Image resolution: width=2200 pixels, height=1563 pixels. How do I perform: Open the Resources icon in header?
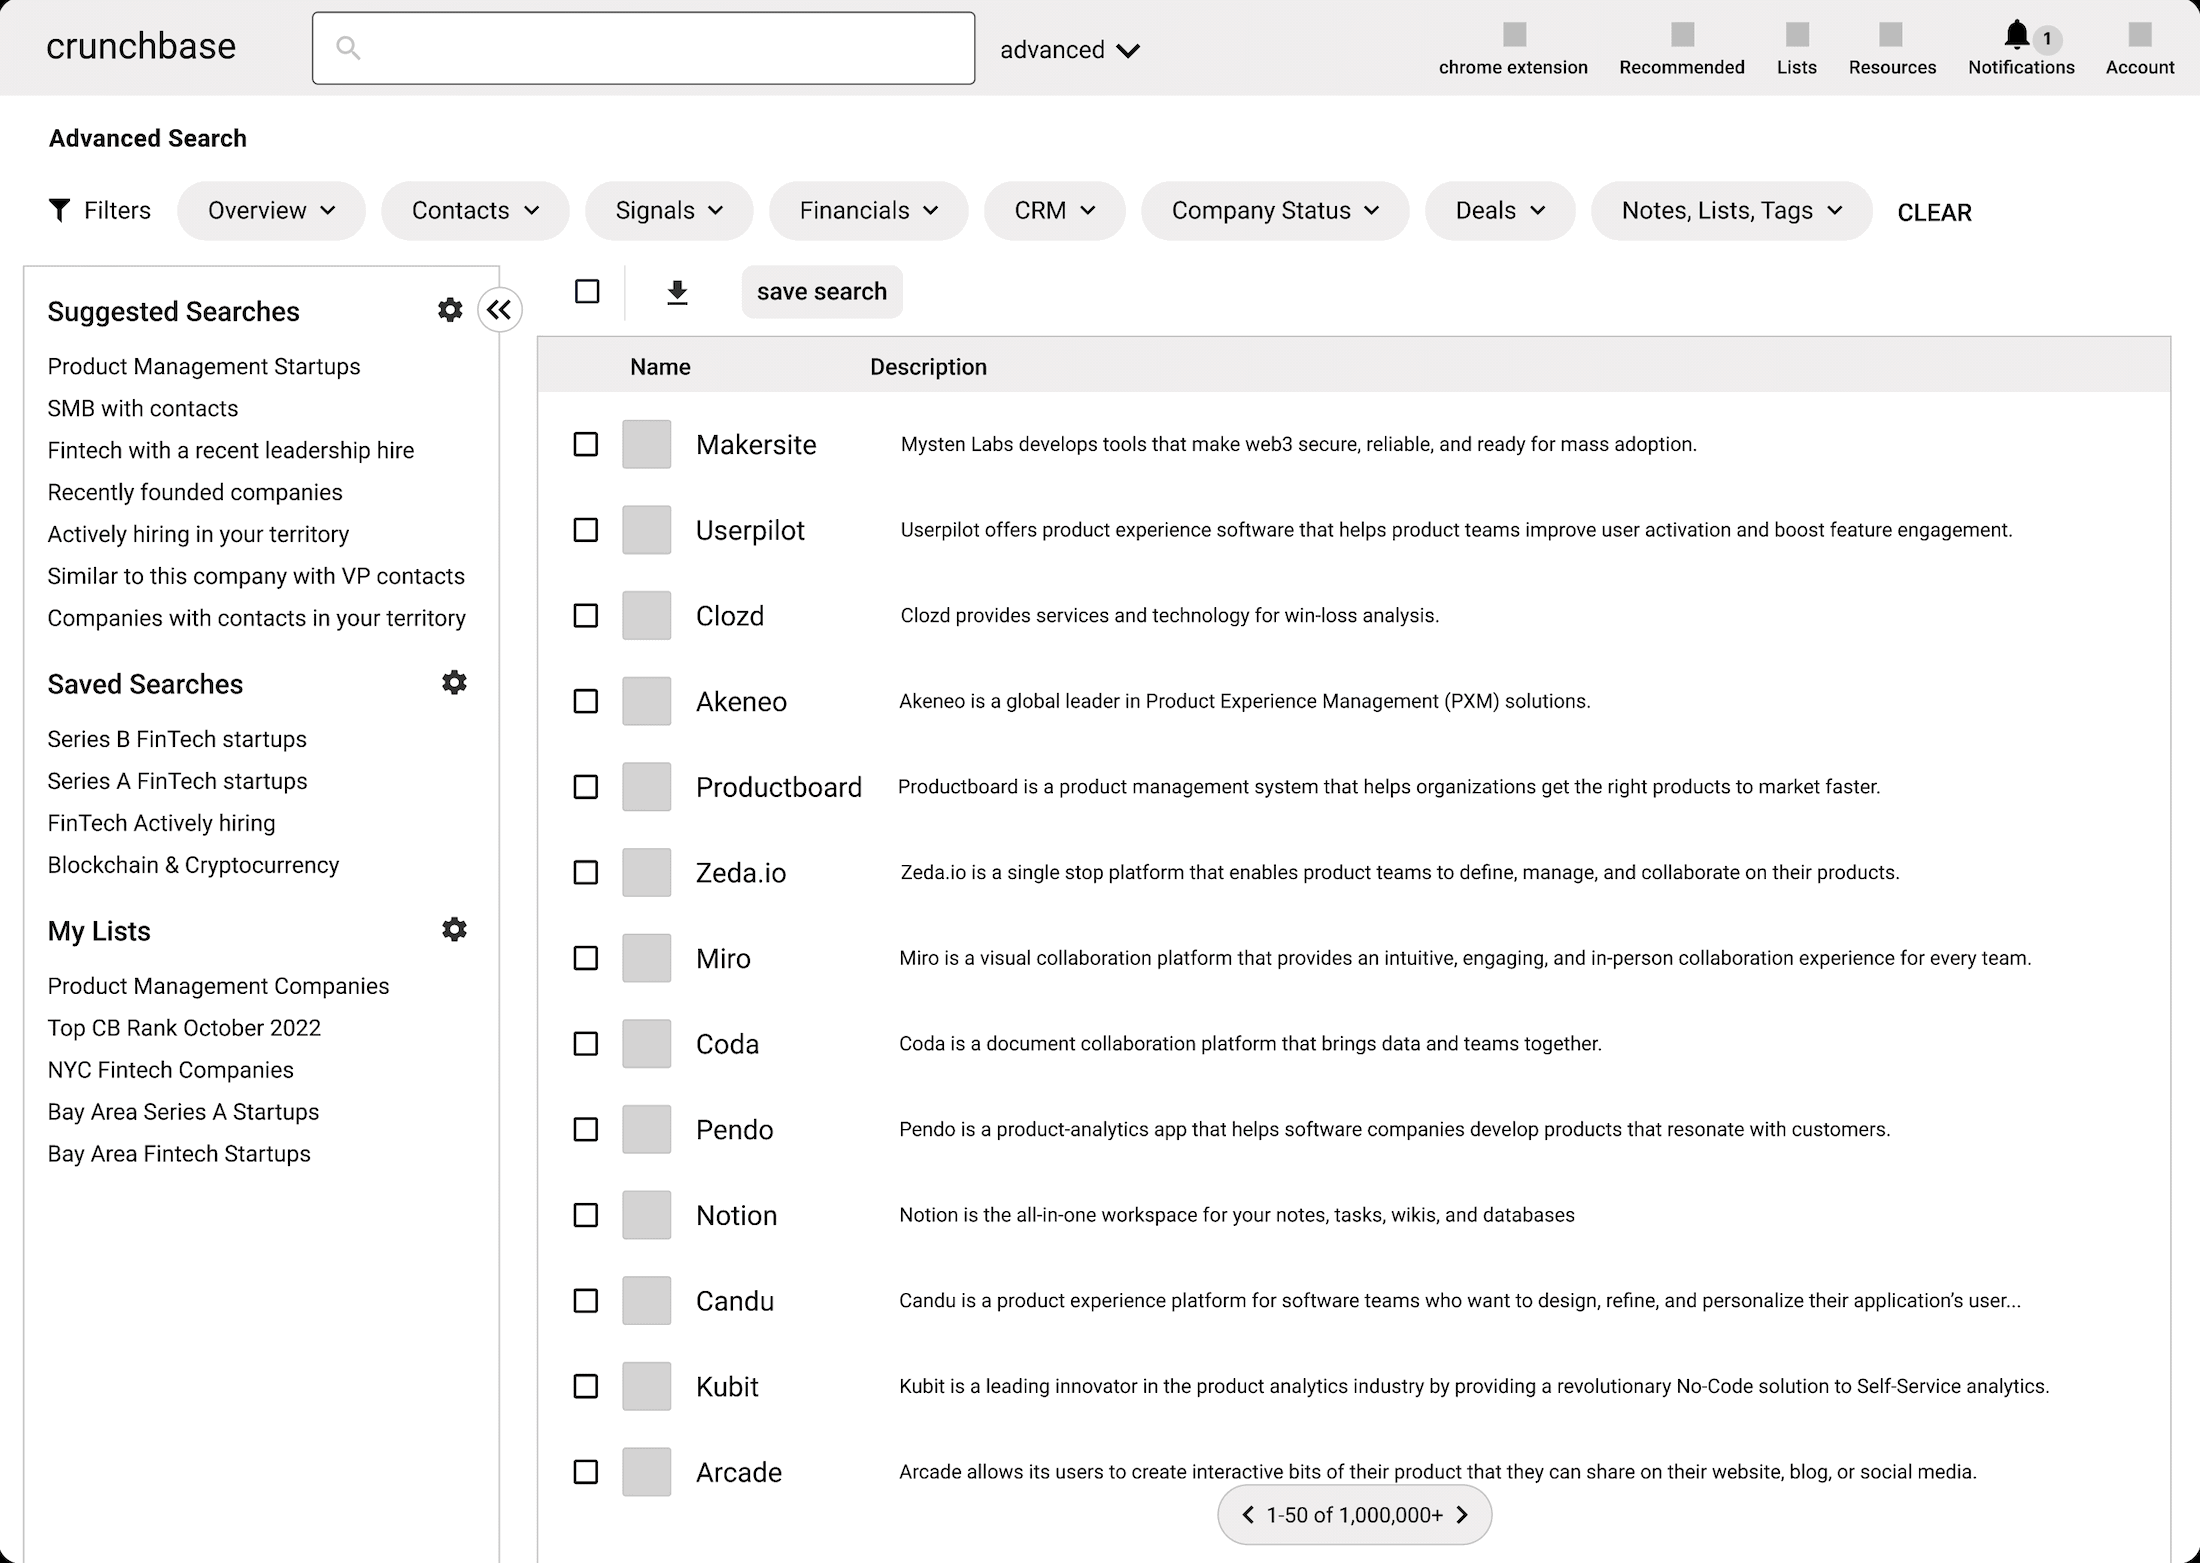click(1890, 35)
